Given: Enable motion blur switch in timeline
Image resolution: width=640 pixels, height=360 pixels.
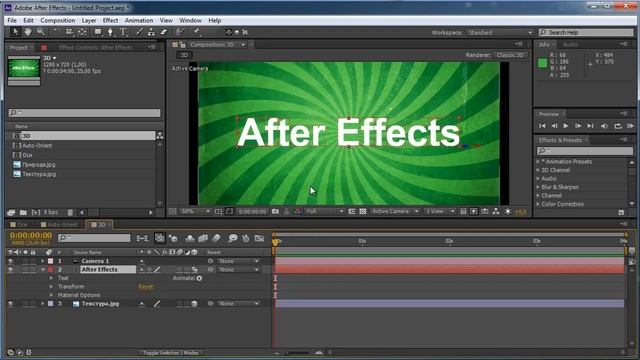Looking at the screenshot, I should (x=216, y=238).
